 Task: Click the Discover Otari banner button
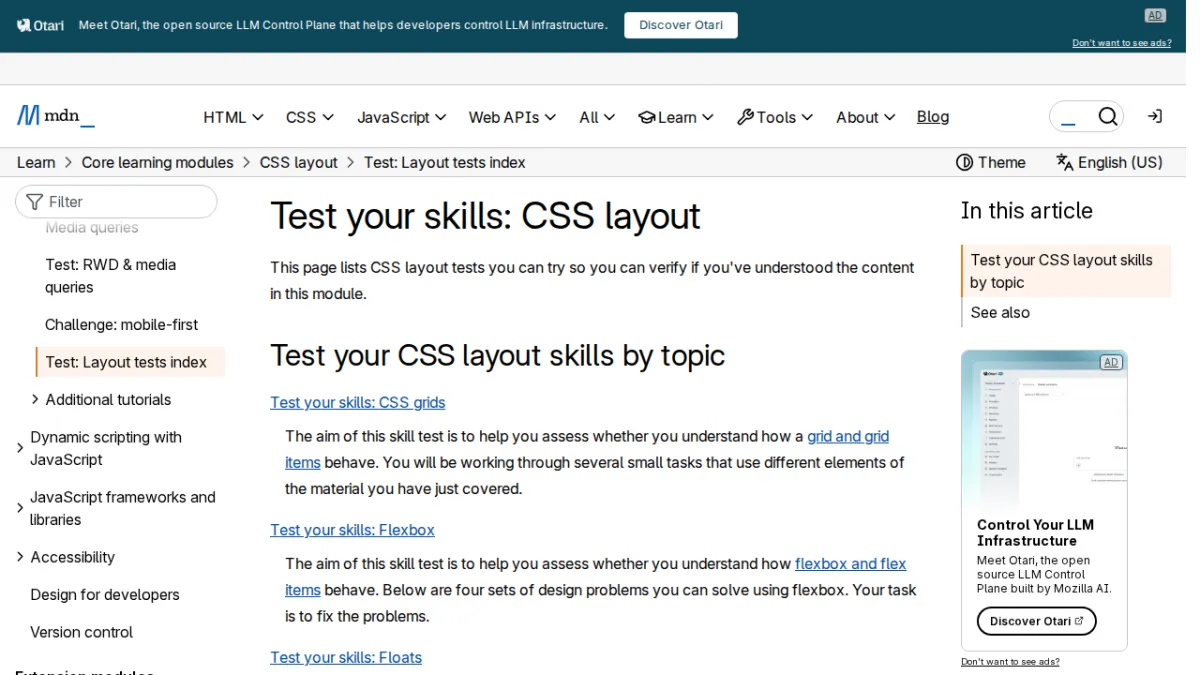681,25
